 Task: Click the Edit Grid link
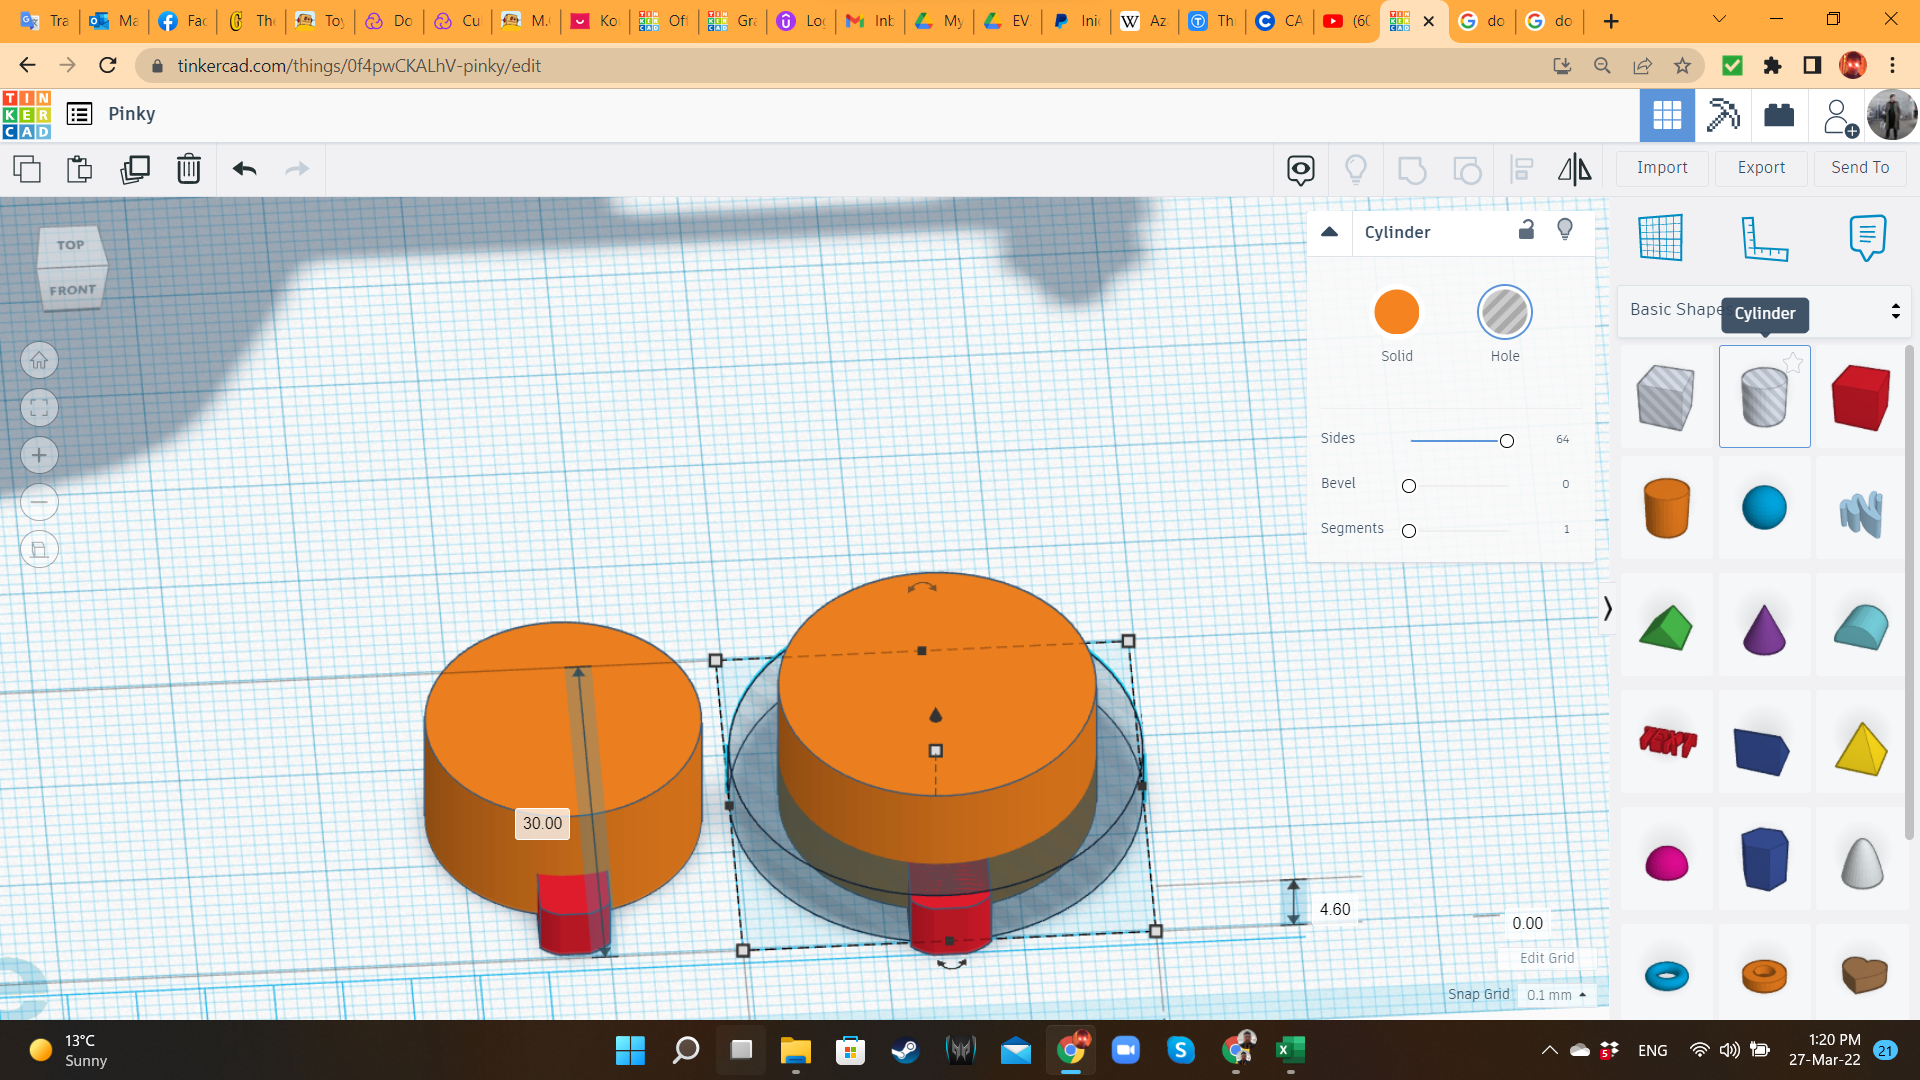coord(1546,958)
